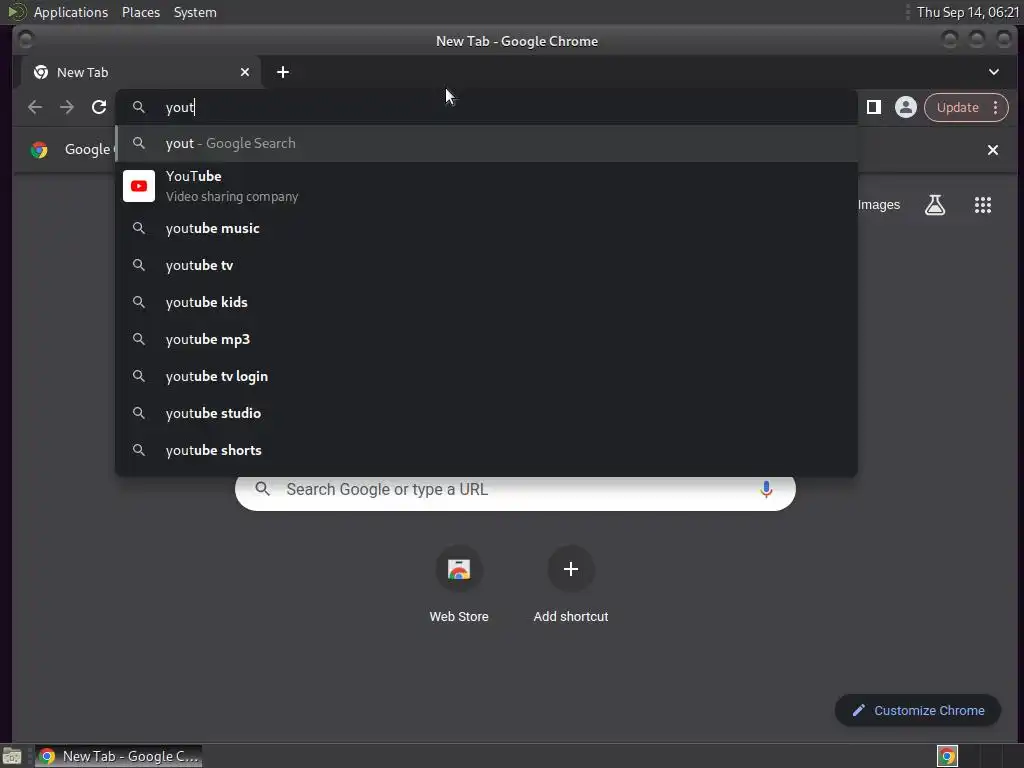
Task: Start voice search with microphone icon
Action: tap(766, 489)
